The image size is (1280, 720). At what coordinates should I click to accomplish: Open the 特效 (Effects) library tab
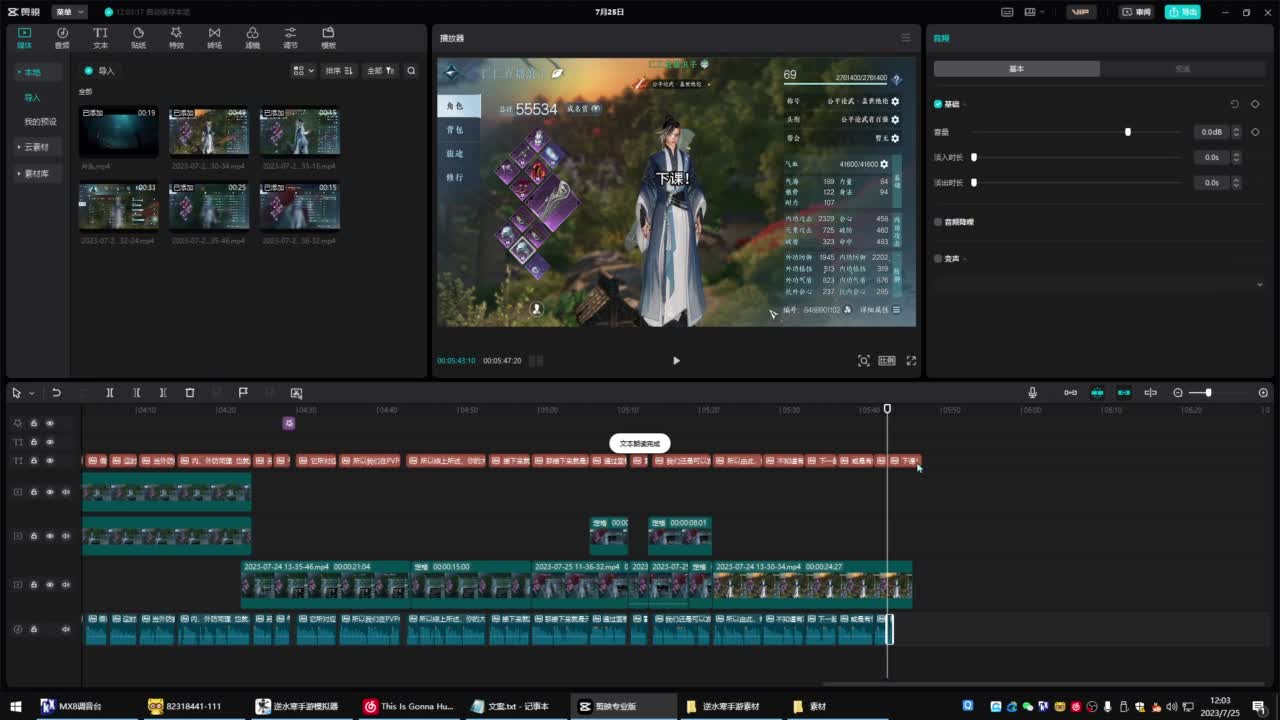[x=176, y=38]
